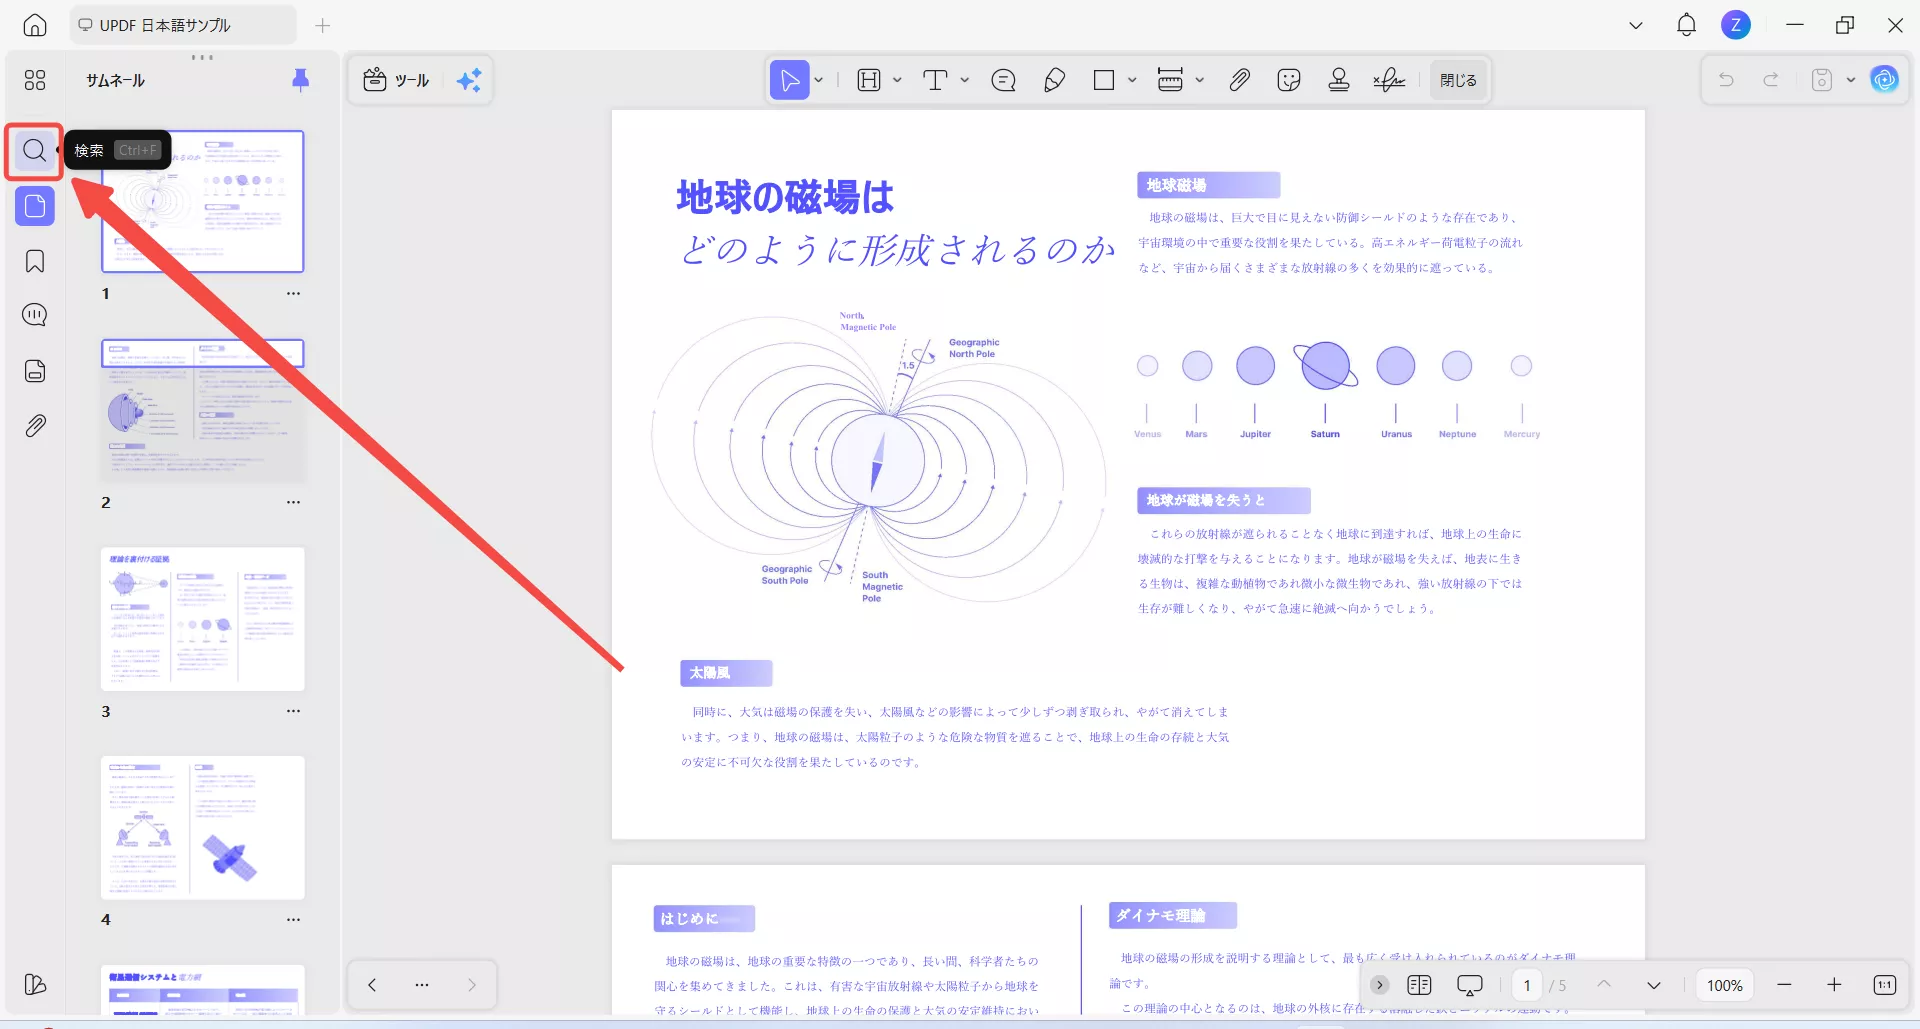Open the sticker tool
This screenshot has height=1029, width=1920.
(1289, 80)
